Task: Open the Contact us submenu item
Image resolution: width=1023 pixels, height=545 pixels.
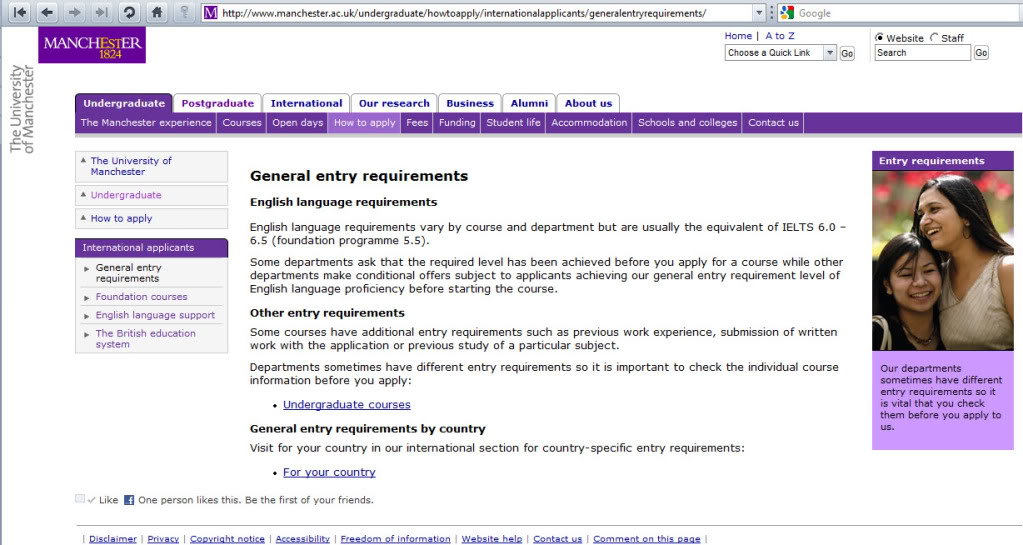Action: [773, 123]
